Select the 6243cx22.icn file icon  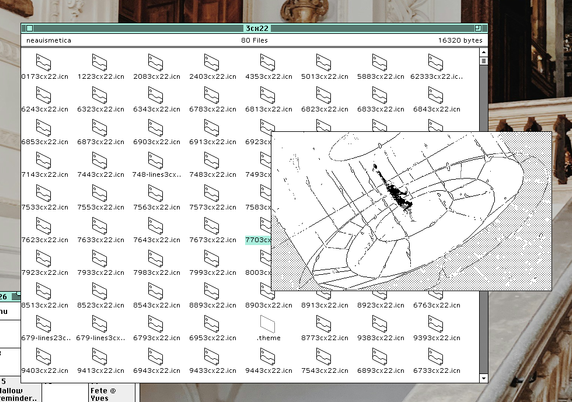pos(43,96)
